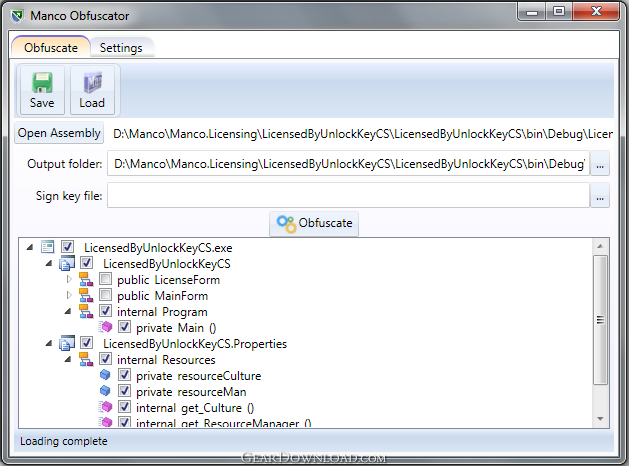Uncheck the private resourceCulture checkbox
Viewport: 629px width, 466px height.
click(124, 375)
